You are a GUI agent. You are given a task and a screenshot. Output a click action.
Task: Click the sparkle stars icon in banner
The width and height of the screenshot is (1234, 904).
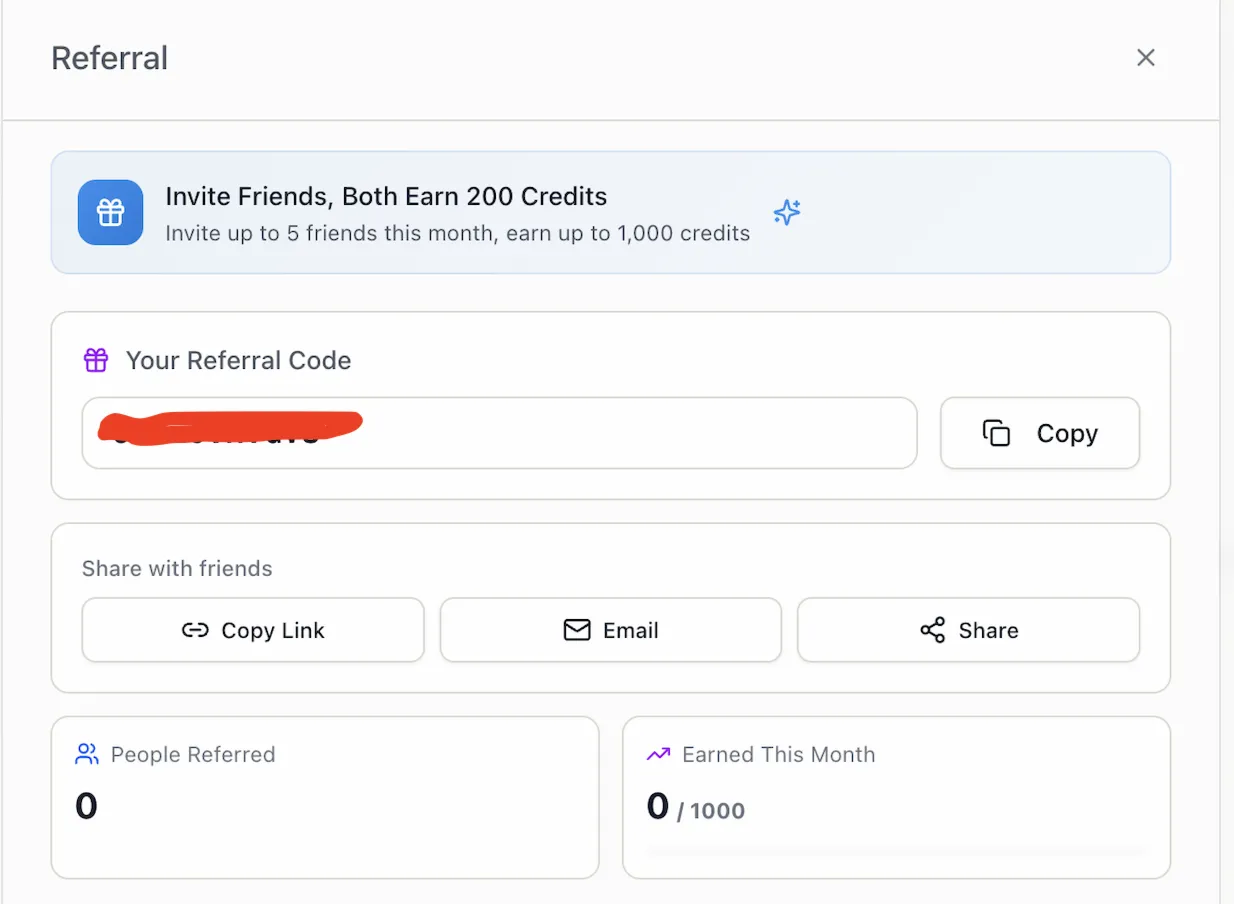click(x=787, y=212)
